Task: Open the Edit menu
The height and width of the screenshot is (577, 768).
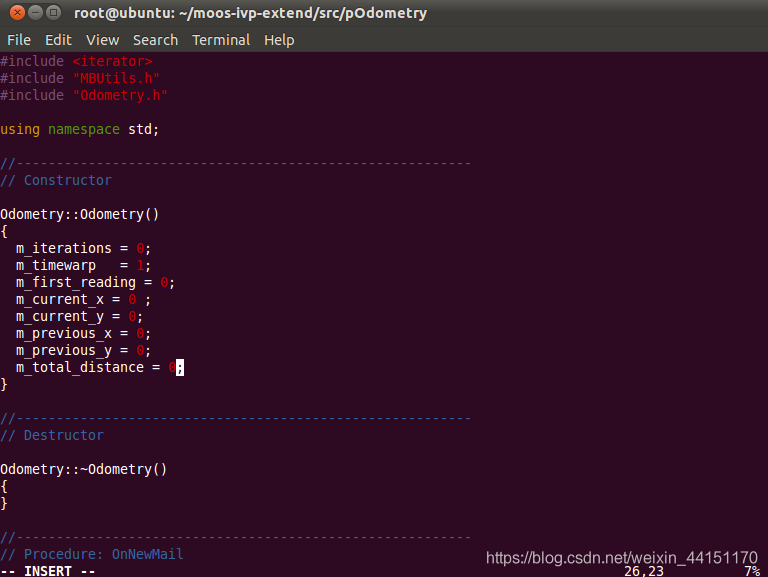Action: [58, 40]
